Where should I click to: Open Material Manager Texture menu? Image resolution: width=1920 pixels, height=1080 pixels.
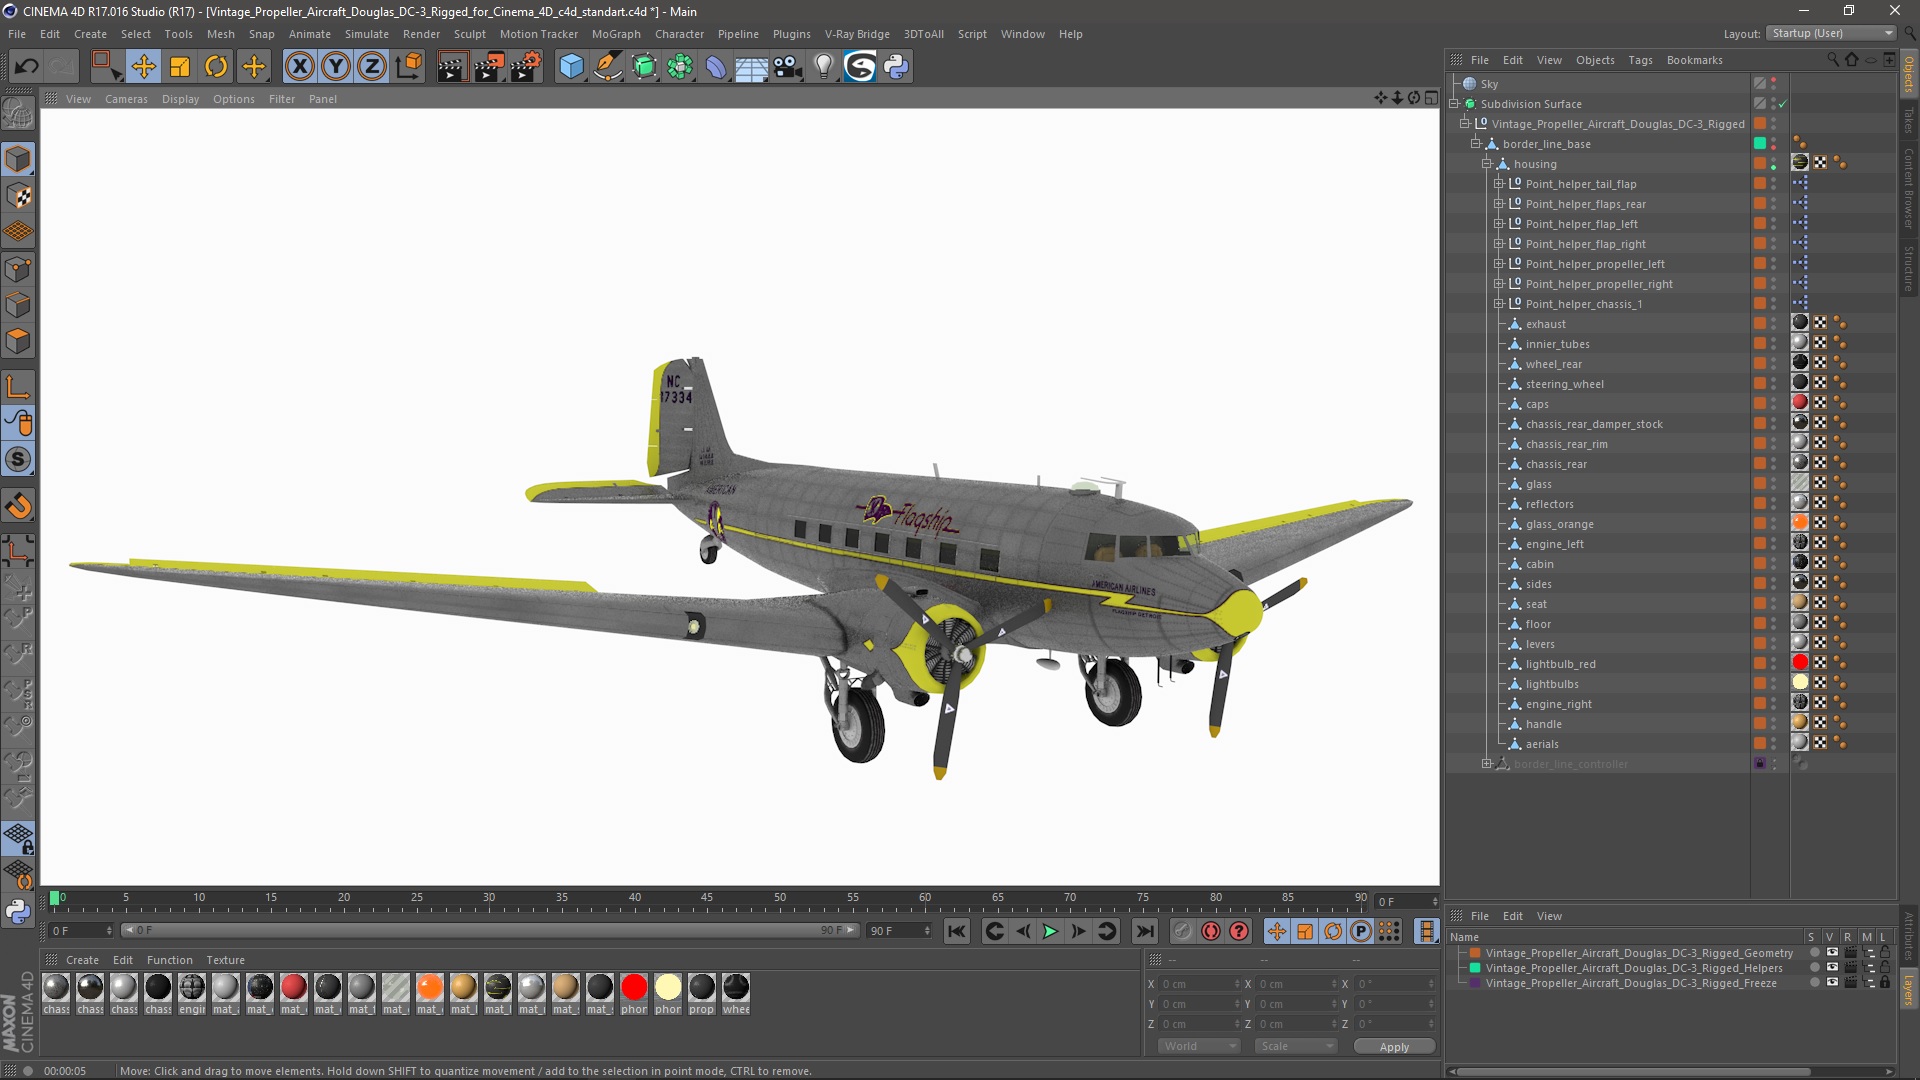click(x=225, y=960)
